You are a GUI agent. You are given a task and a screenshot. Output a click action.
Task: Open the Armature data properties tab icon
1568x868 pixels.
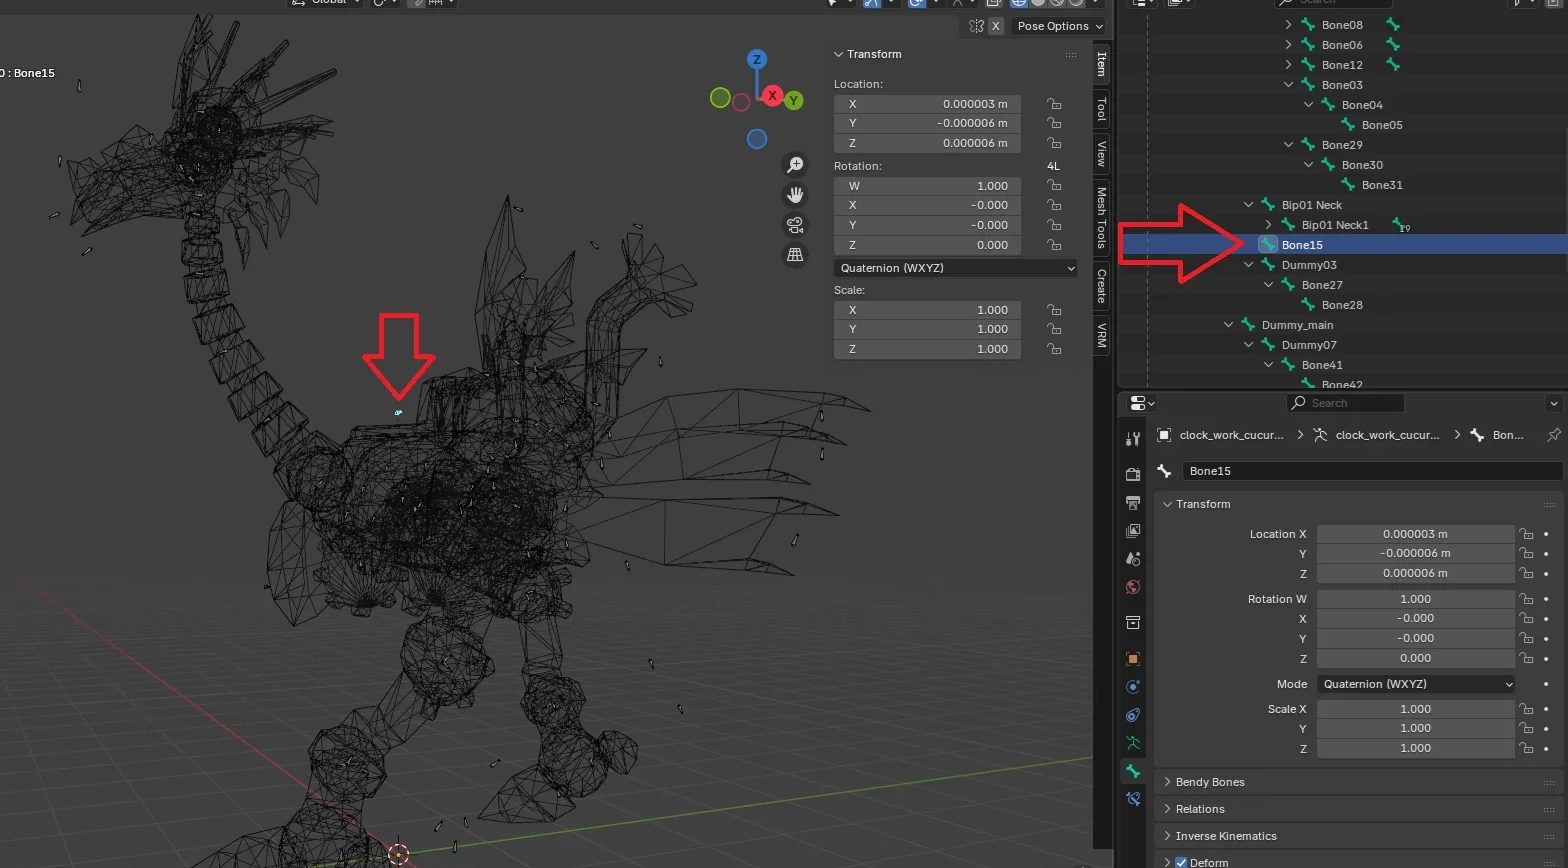coord(1133,743)
